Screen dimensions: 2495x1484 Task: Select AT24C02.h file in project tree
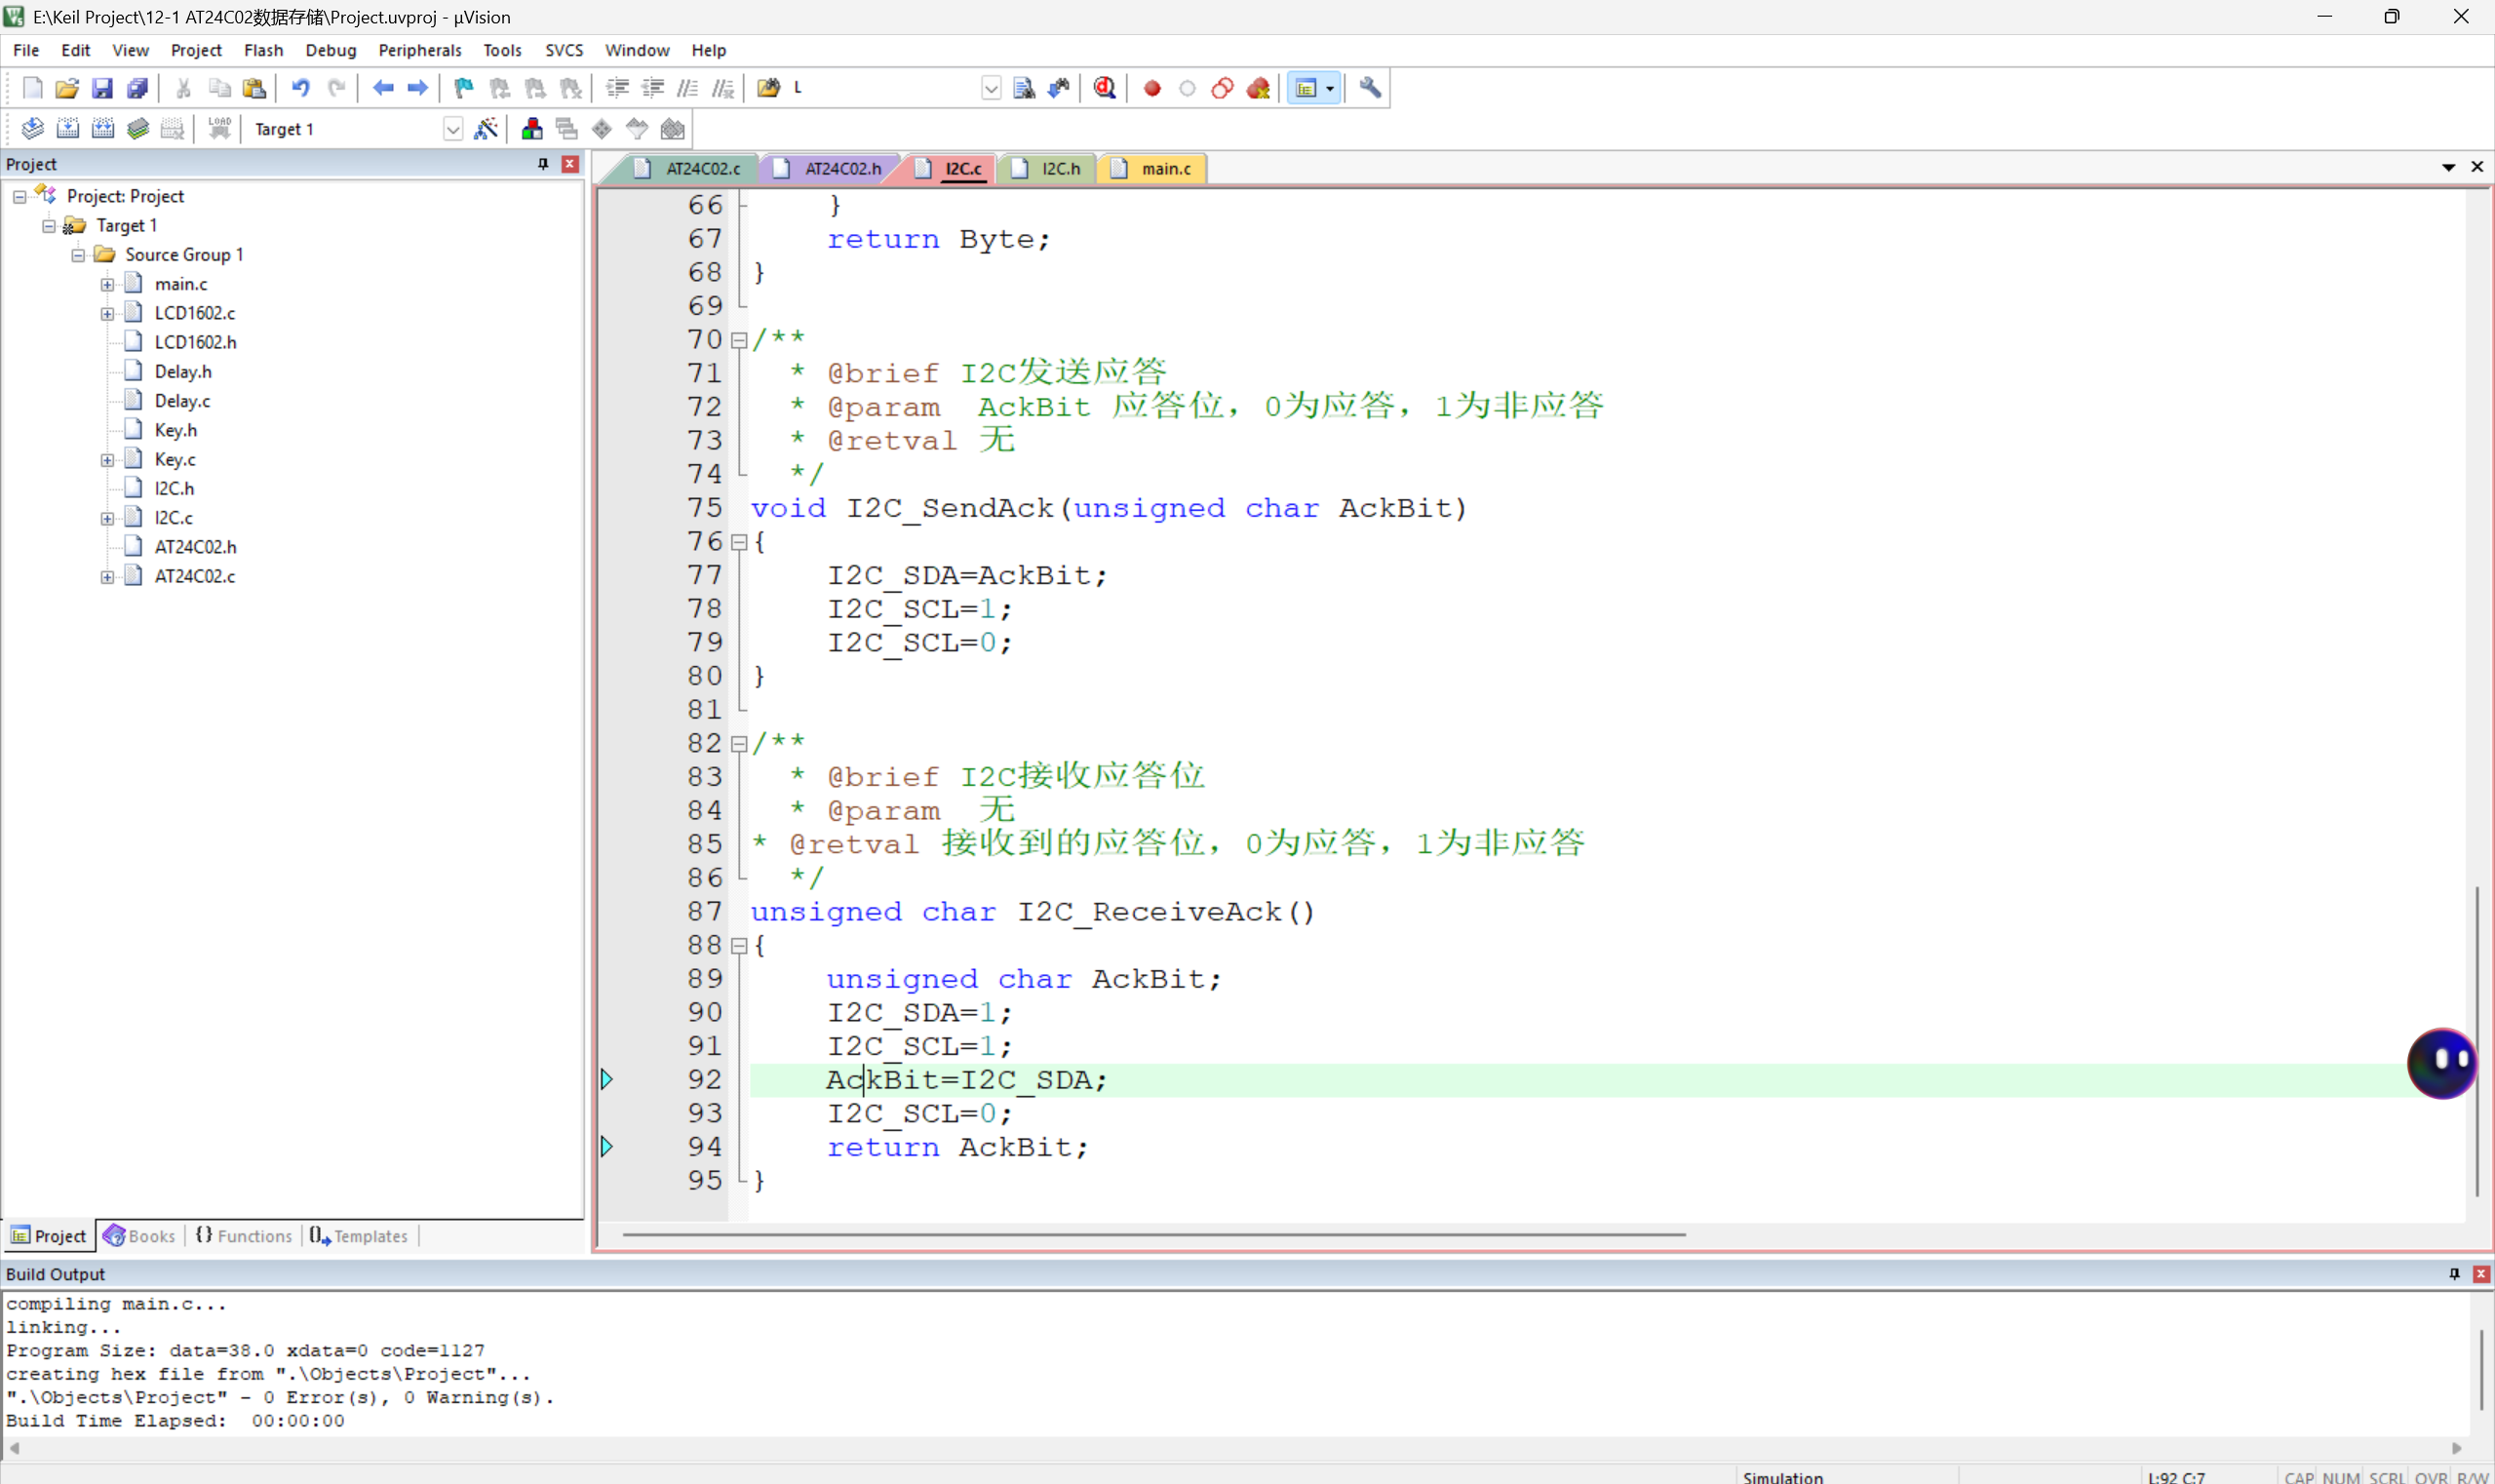(195, 547)
